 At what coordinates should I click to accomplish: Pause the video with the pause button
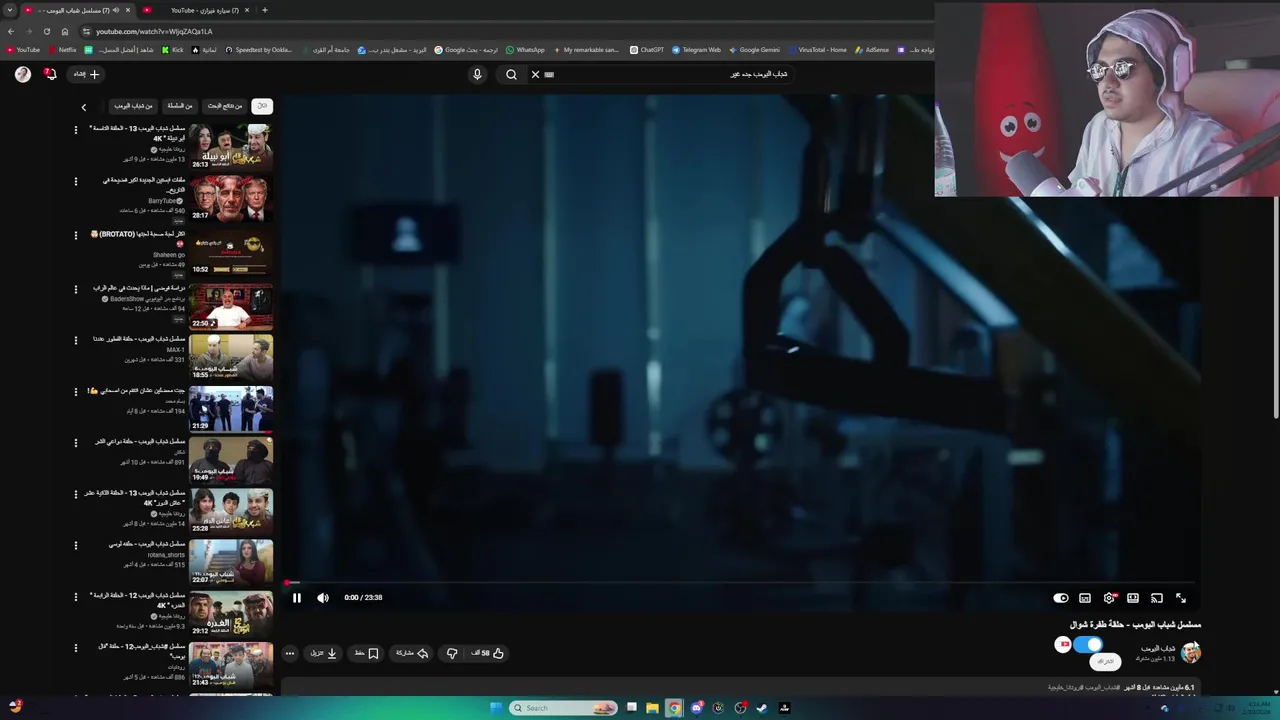tap(296, 598)
